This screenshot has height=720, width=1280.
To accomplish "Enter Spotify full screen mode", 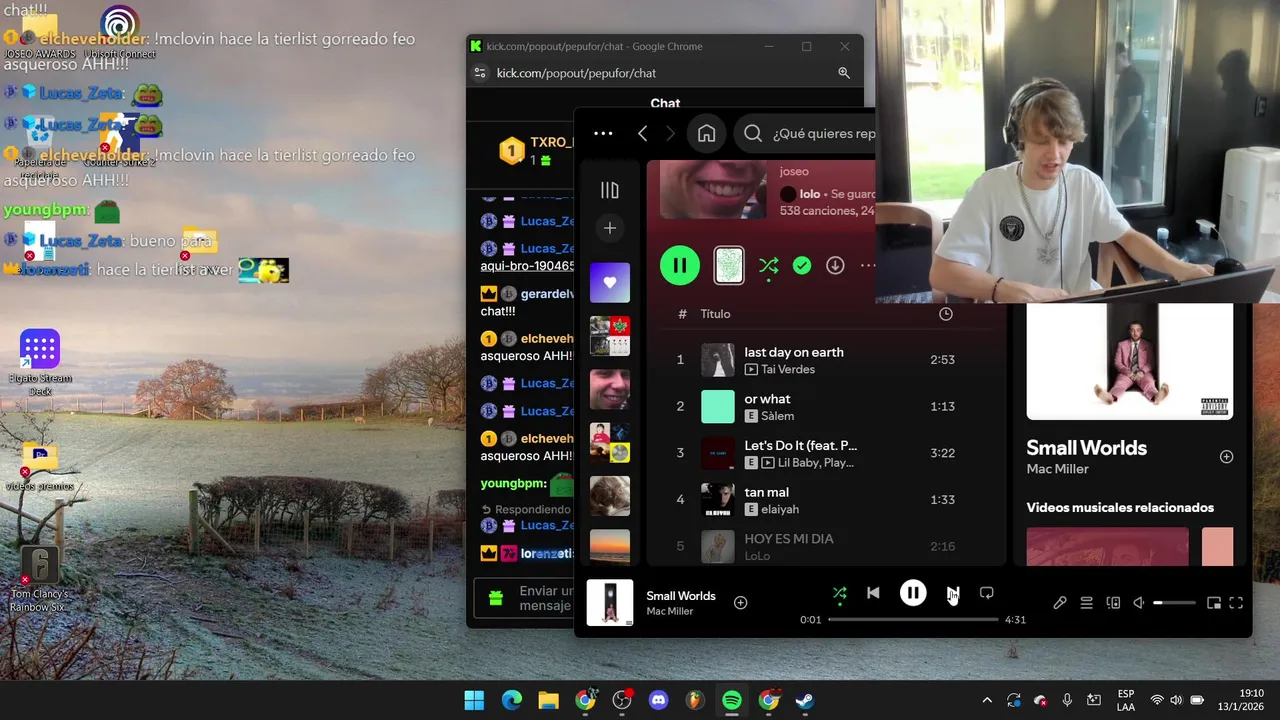I will click(x=1236, y=603).
